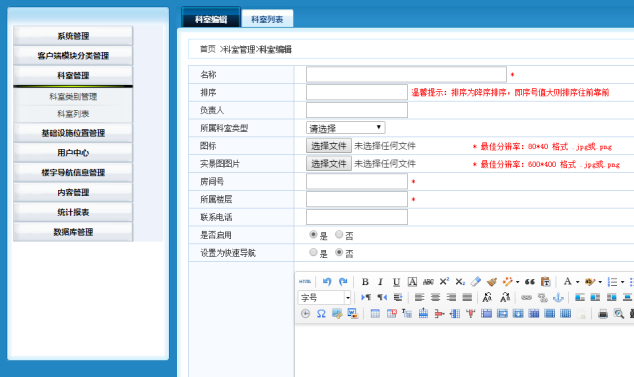Select 否 for 设置为快速导航
The height and width of the screenshot is (377, 634).
pyautogui.click(x=339, y=252)
